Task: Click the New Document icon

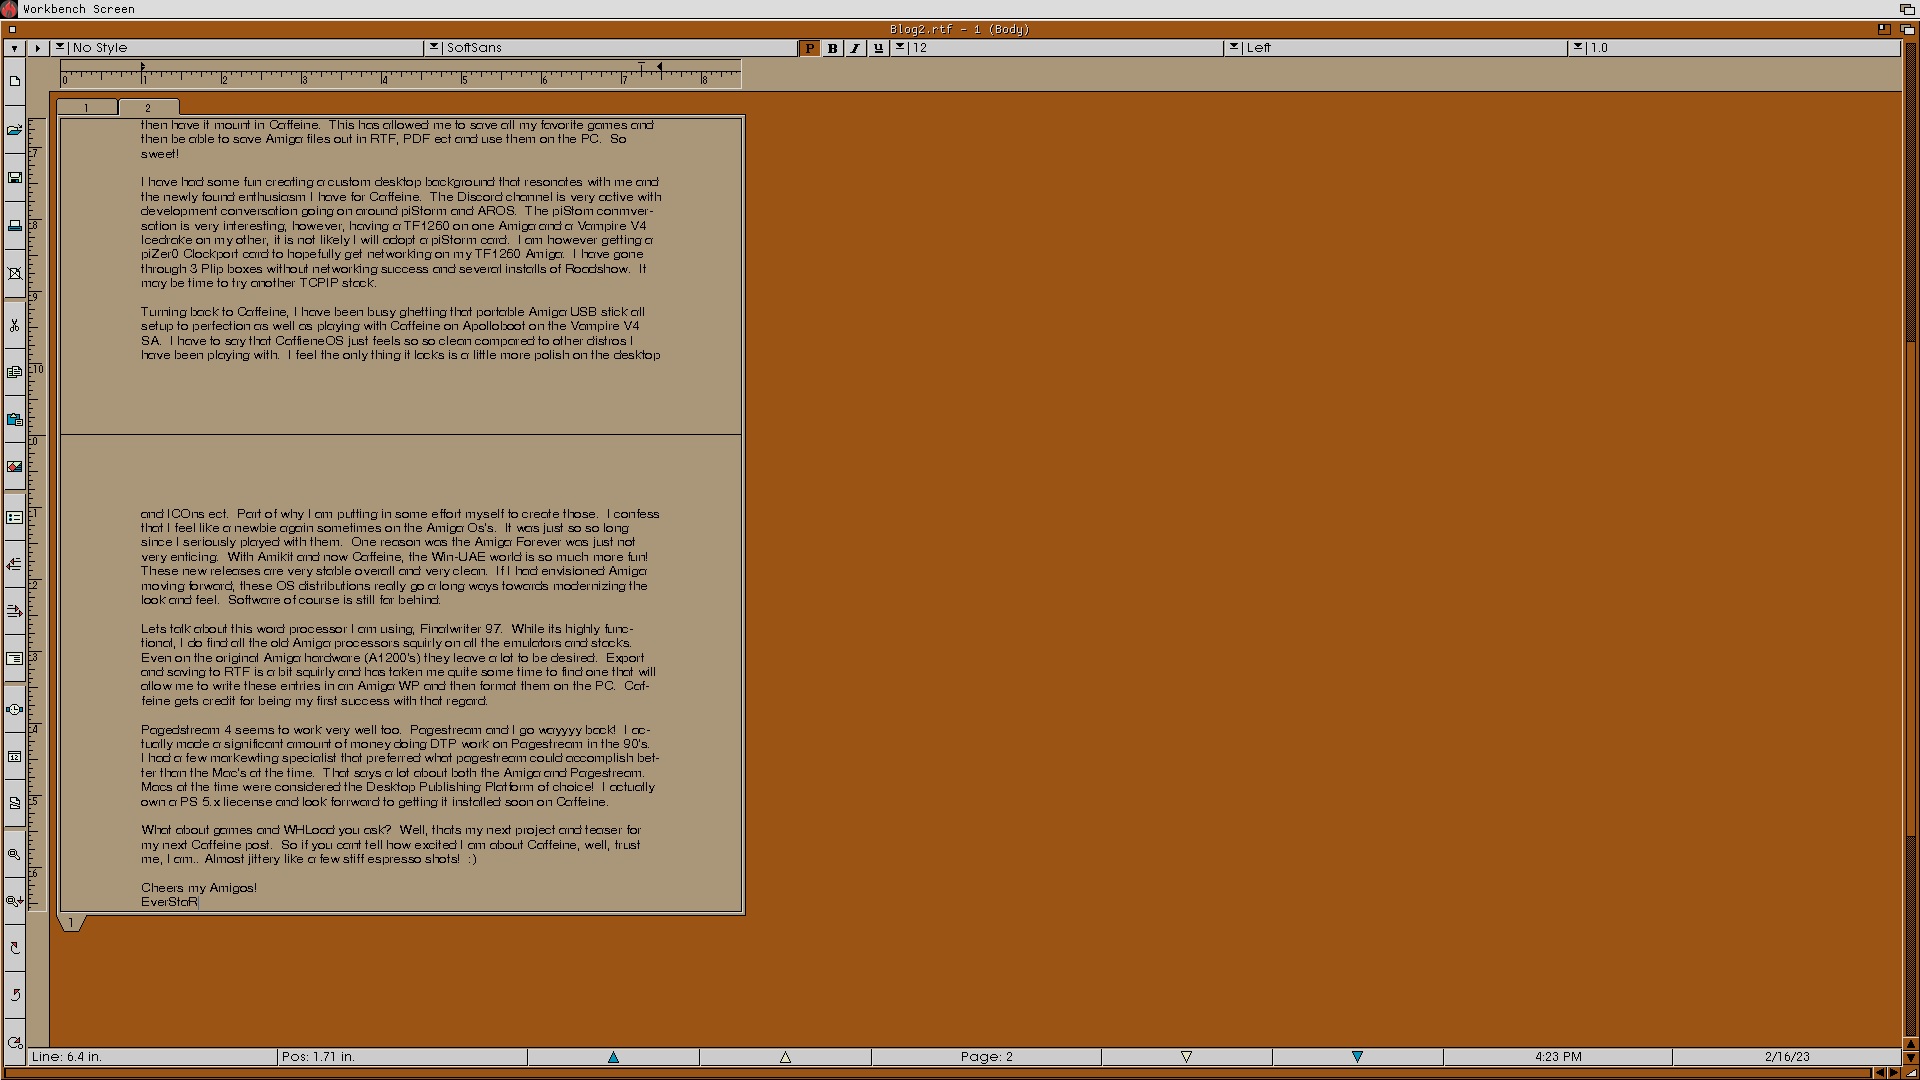Action: (15, 81)
